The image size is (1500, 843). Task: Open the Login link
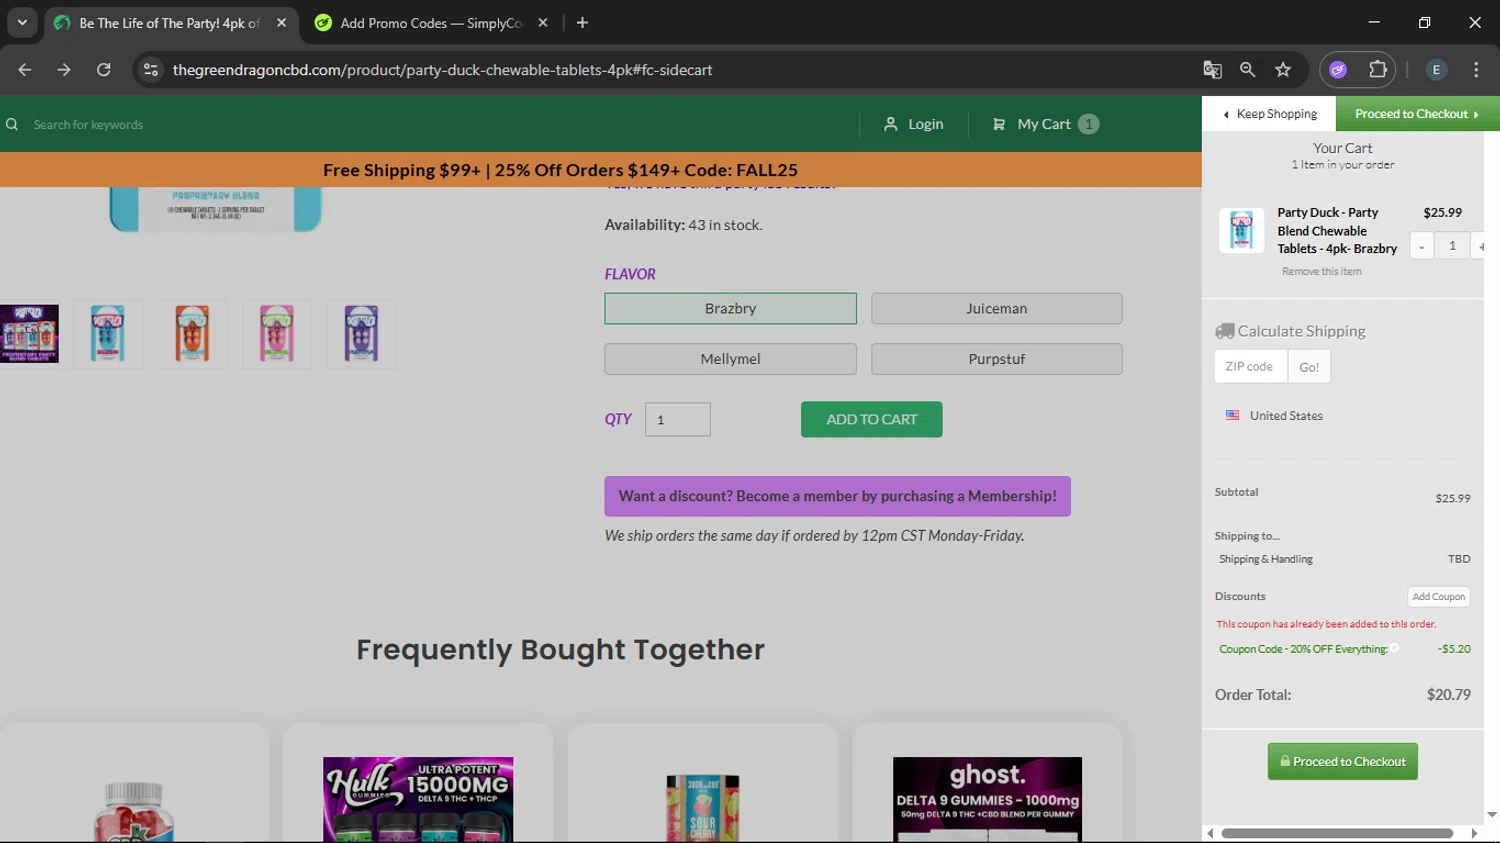[x=914, y=124]
